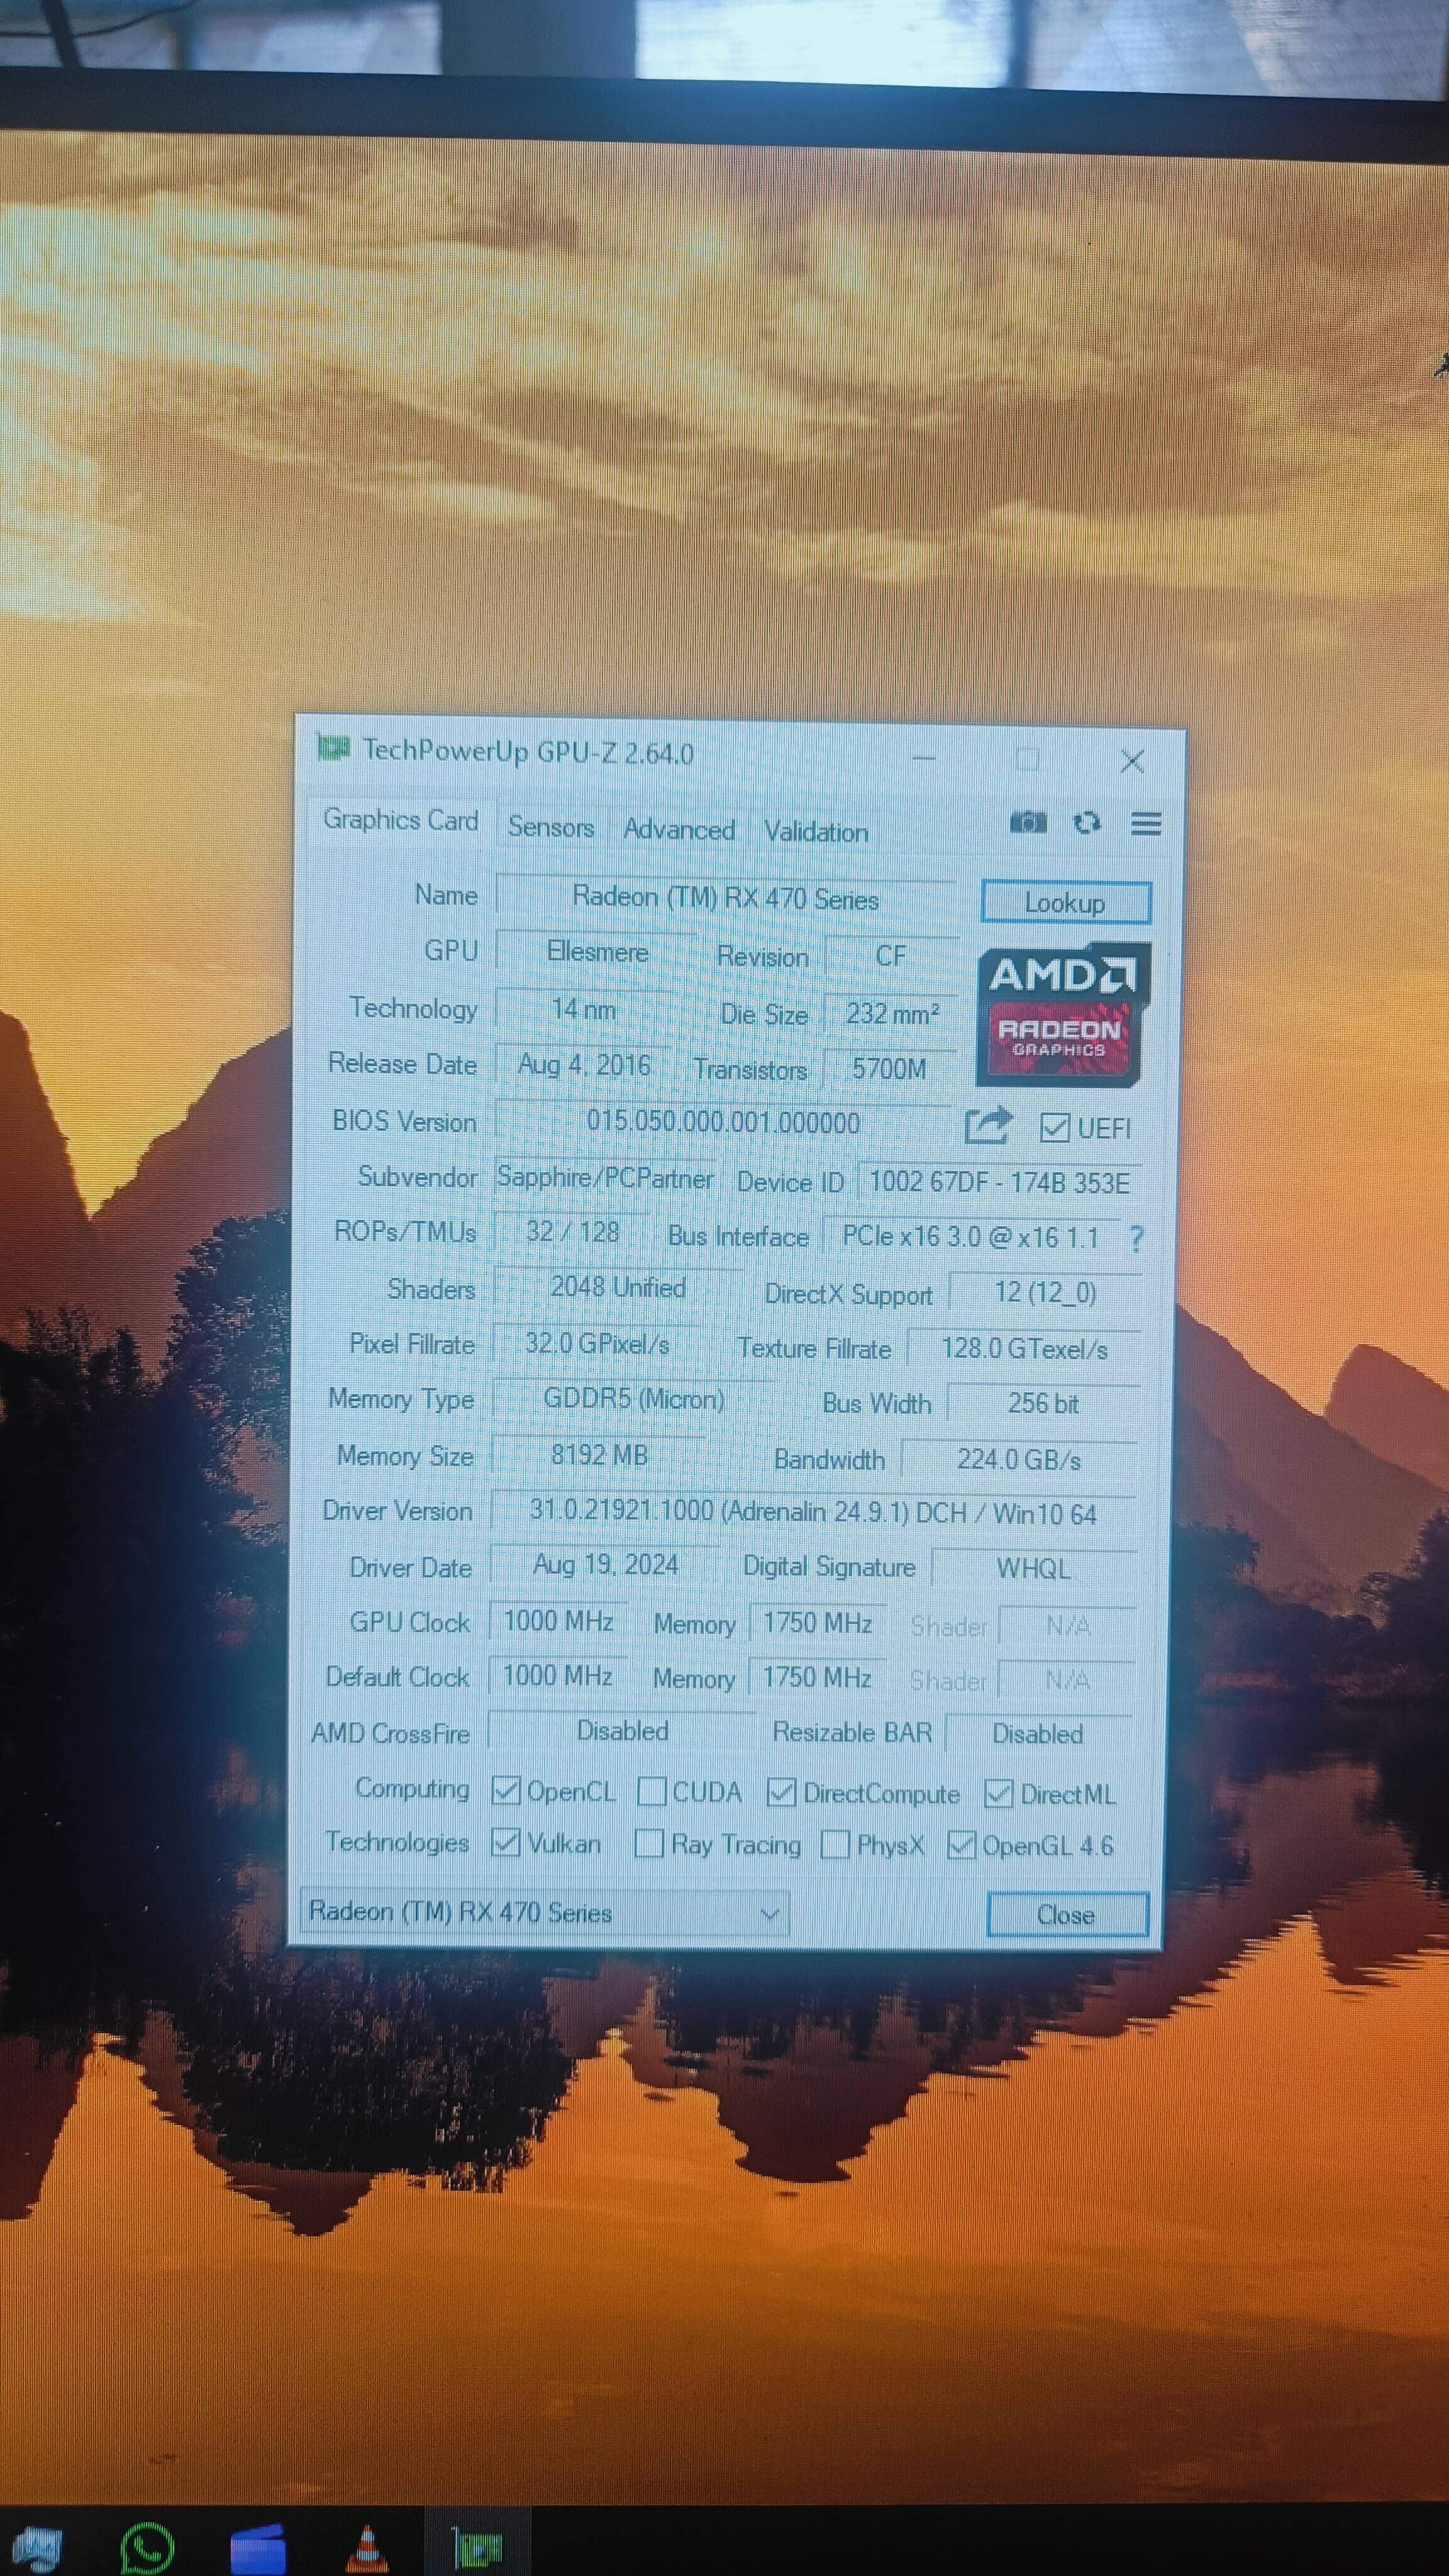
Task: Click the Lookup button
Action: click(x=1066, y=903)
